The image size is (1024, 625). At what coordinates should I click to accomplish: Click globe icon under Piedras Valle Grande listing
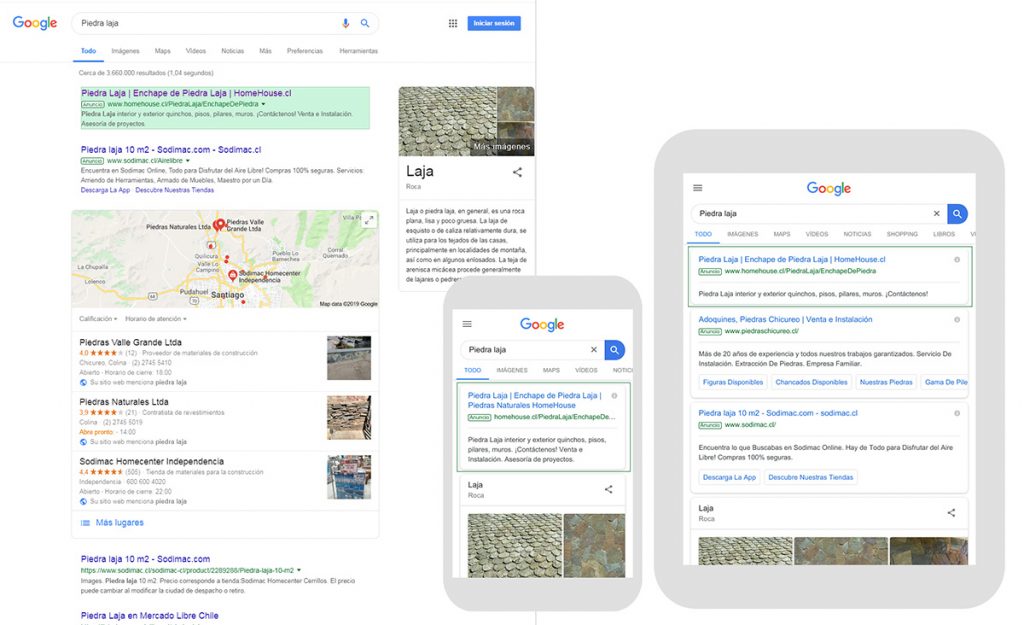(x=83, y=383)
